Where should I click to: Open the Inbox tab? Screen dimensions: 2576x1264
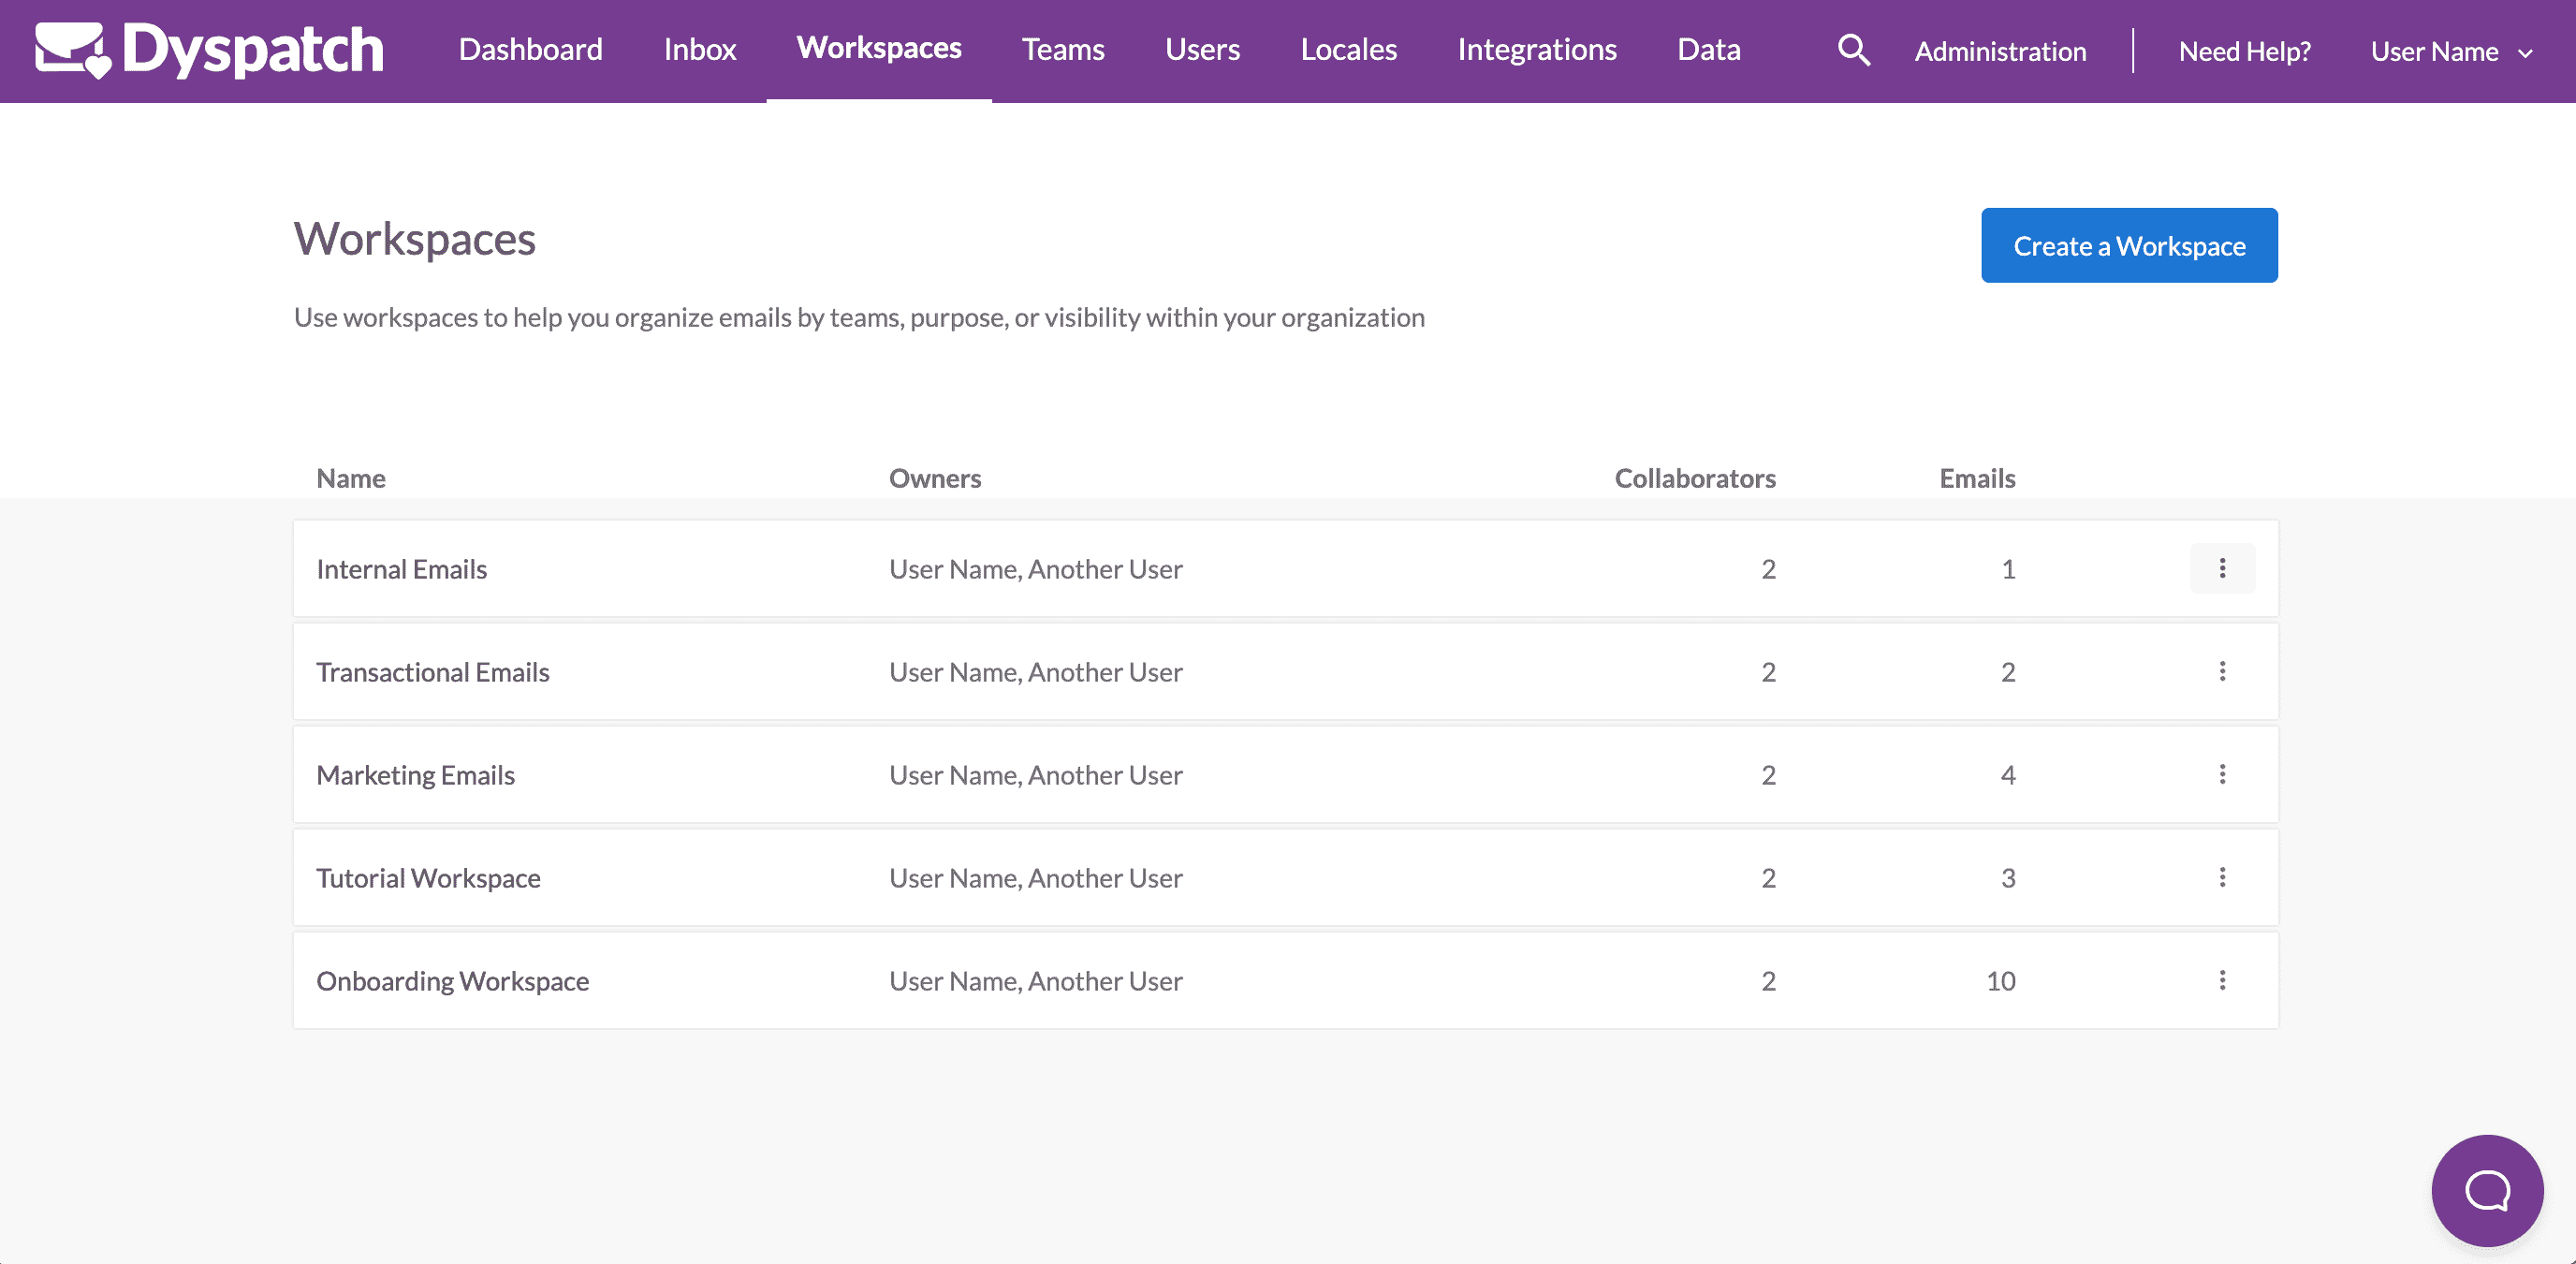click(x=700, y=50)
